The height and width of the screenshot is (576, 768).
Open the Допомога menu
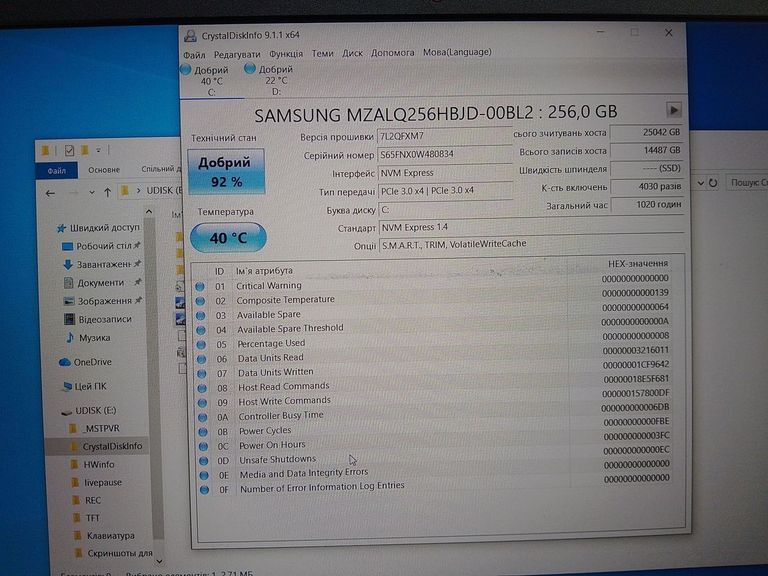pyautogui.click(x=392, y=52)
